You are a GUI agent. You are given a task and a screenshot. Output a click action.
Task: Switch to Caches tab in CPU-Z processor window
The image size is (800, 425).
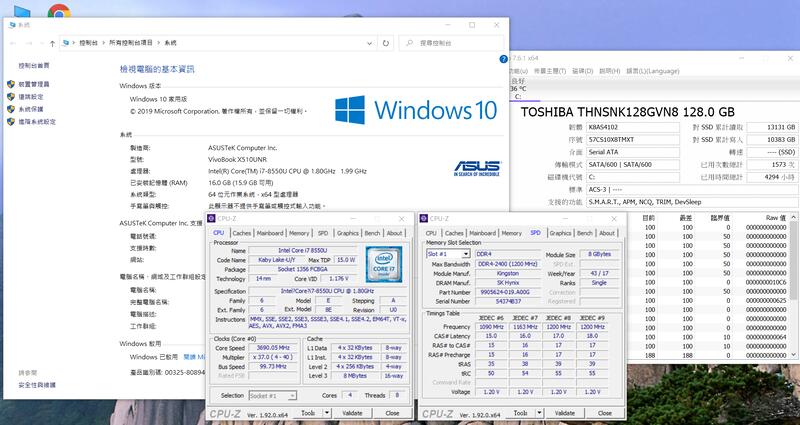pos(241,233)
